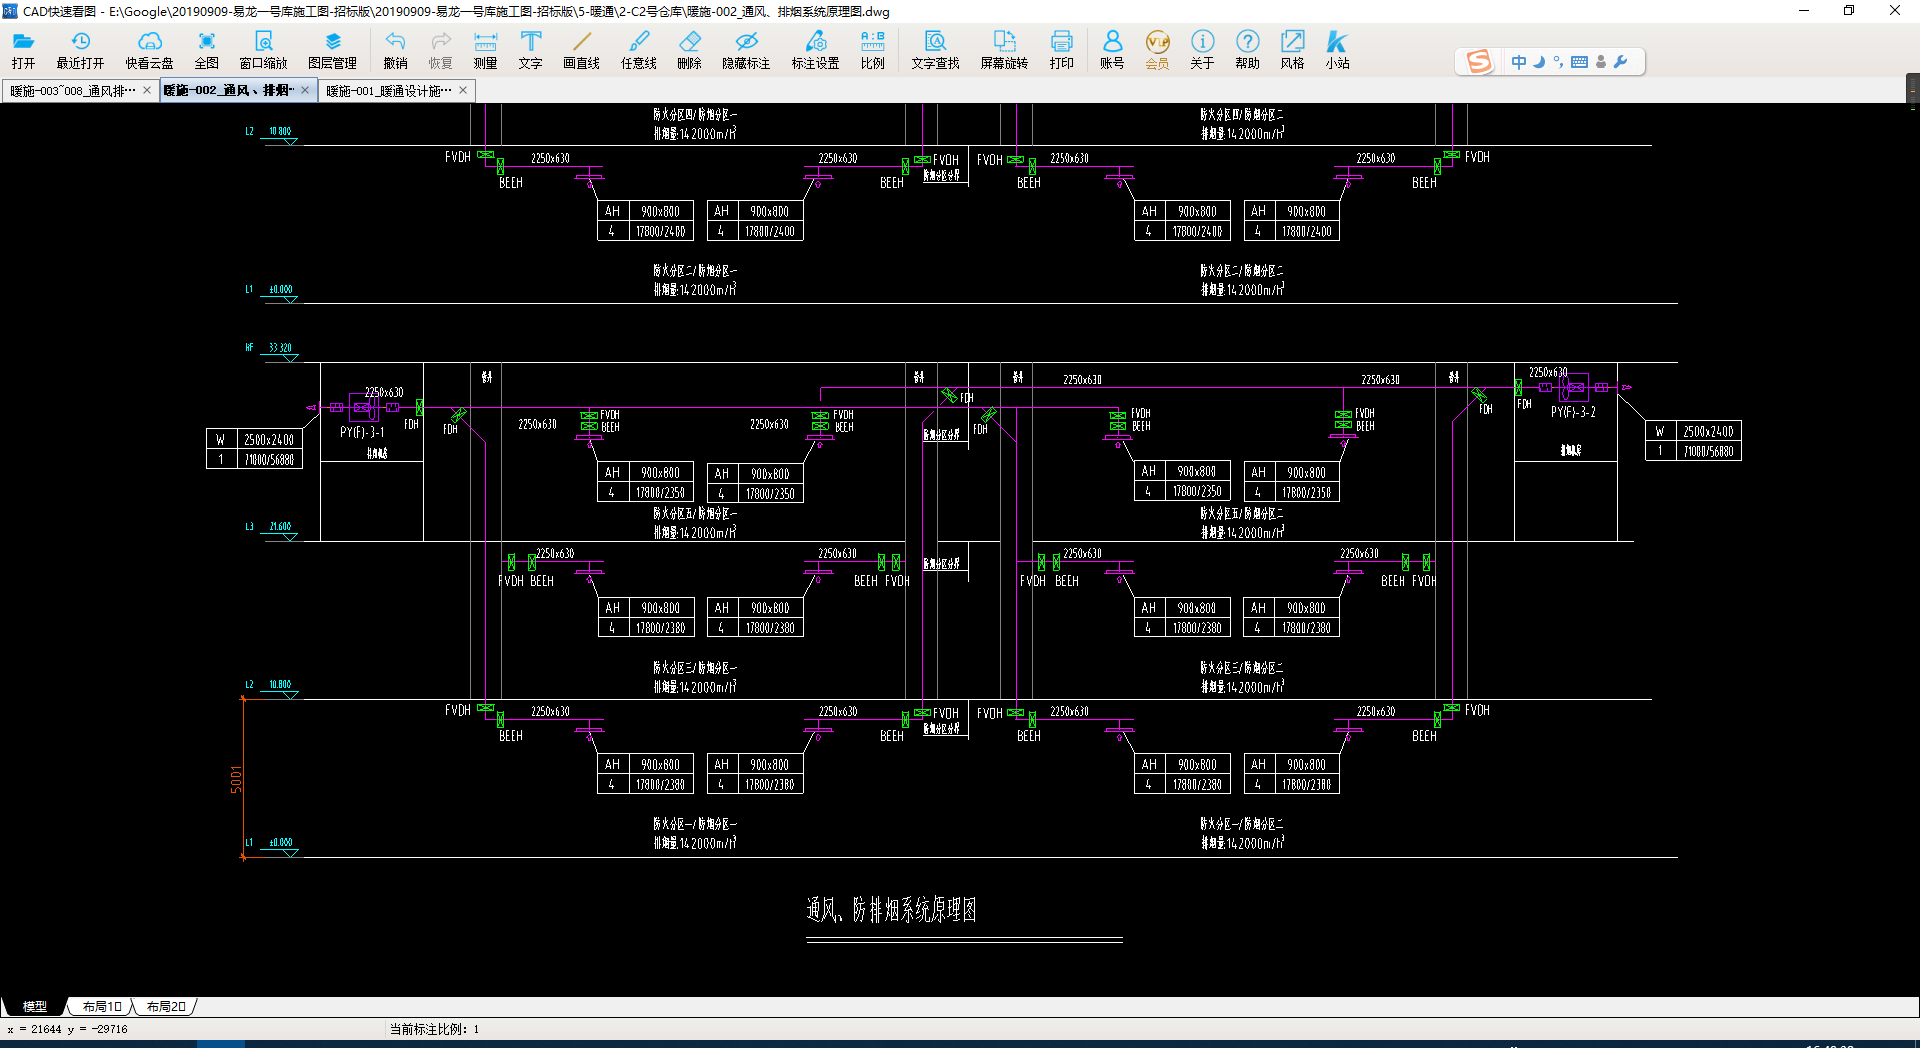This screenshot has height=1048, width=1920.
Task: Open 文字查找 text search
Action: pyautogui.click(x=935, y=49)
